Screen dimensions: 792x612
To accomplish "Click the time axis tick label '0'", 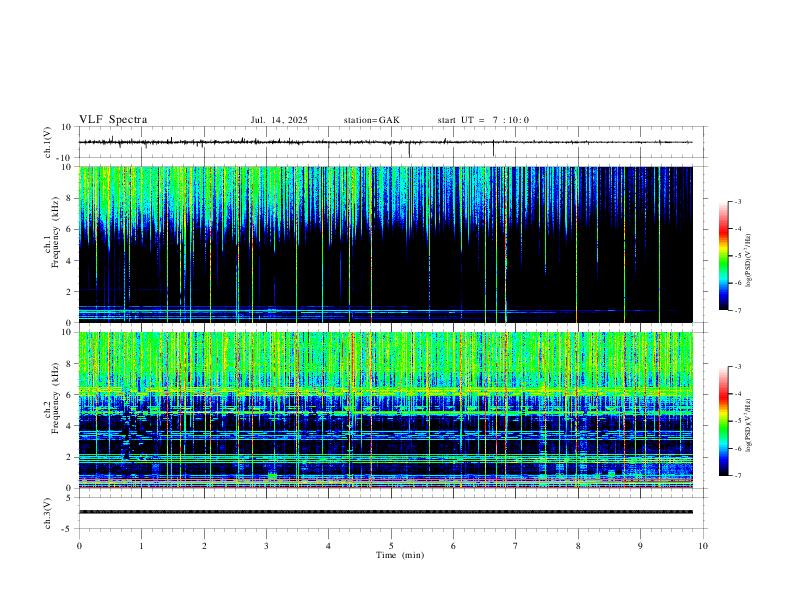I will point(79,546).
